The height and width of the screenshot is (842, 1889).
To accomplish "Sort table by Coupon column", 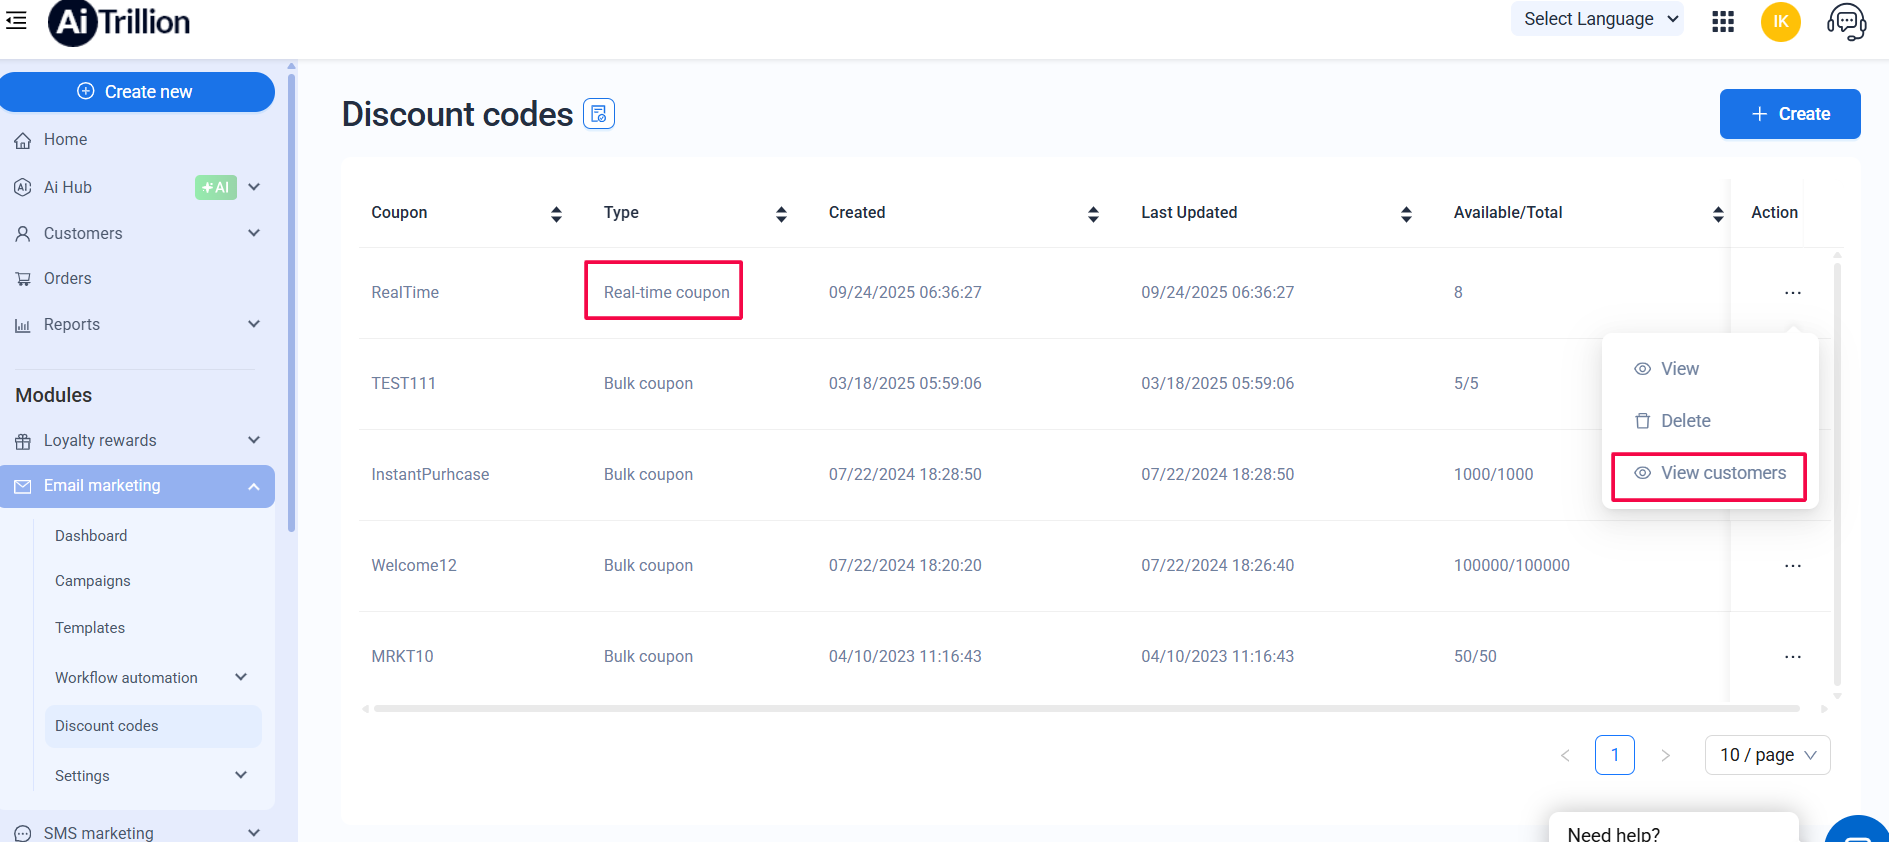I will 556,214.
